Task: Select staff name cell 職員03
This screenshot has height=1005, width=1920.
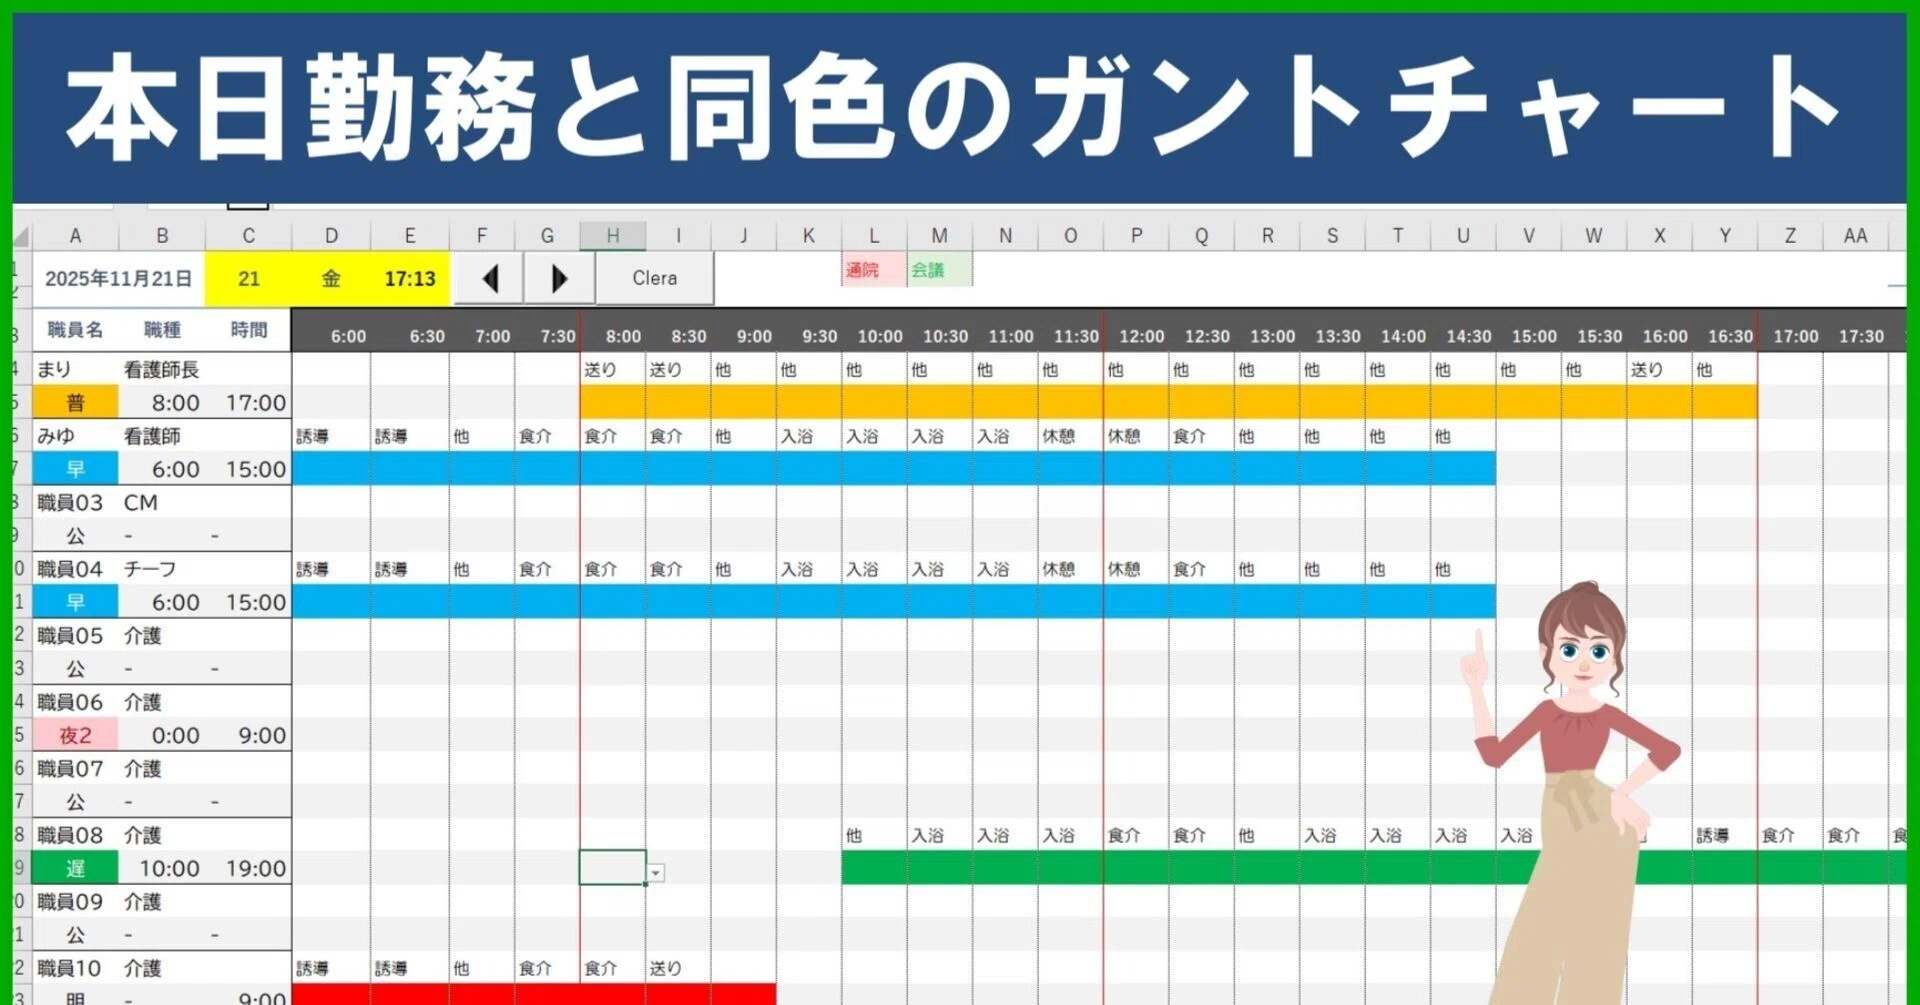Action: [75, 502]
